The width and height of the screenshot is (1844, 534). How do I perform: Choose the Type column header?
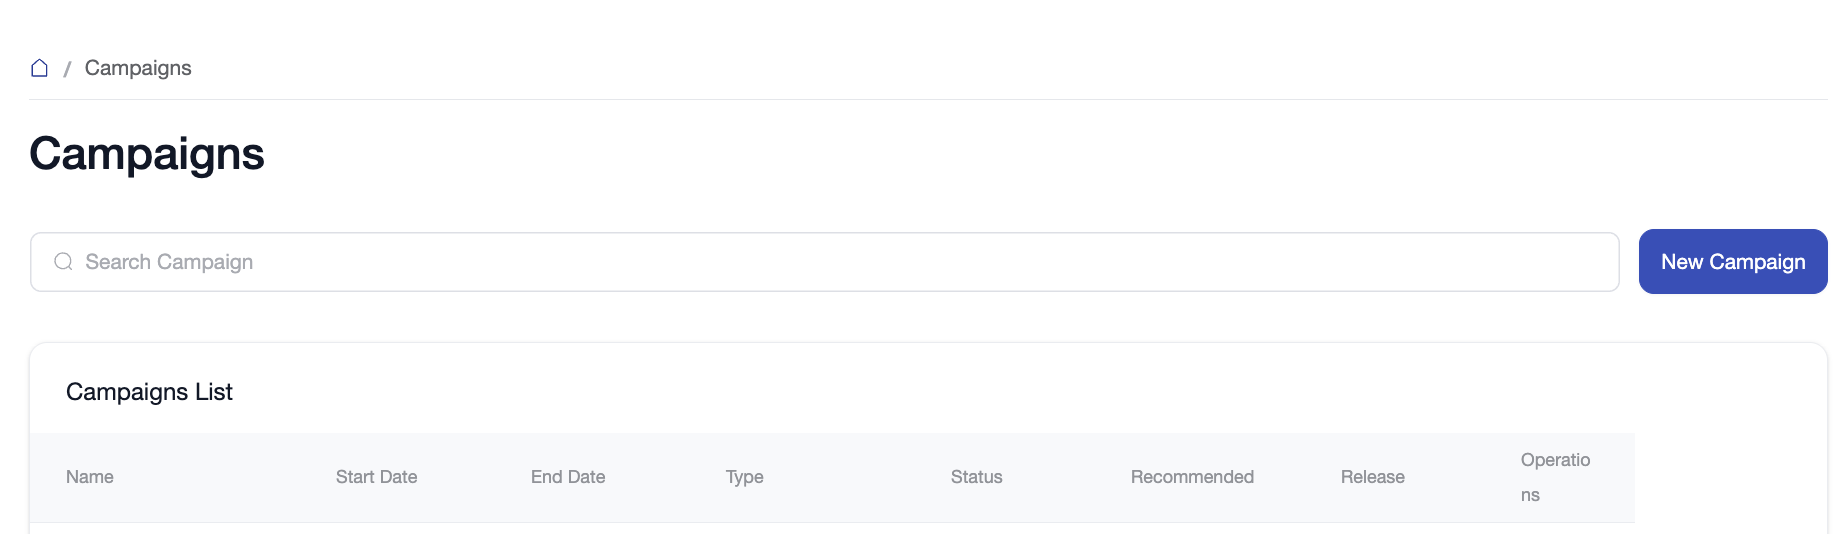pyautogui.click(x=744, y=477)
